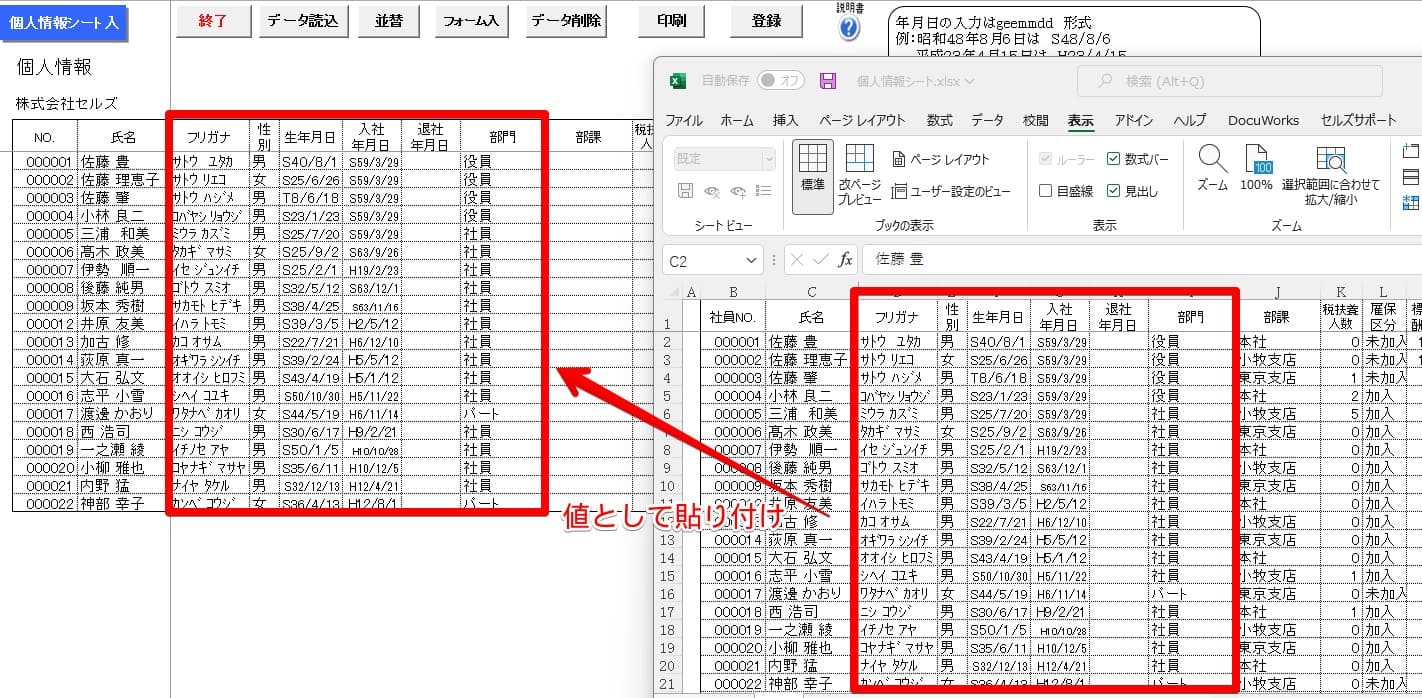This screenshot has width=1422, height=698.
Task: Click the new sheet view eye icon
Action: point(739,191)
